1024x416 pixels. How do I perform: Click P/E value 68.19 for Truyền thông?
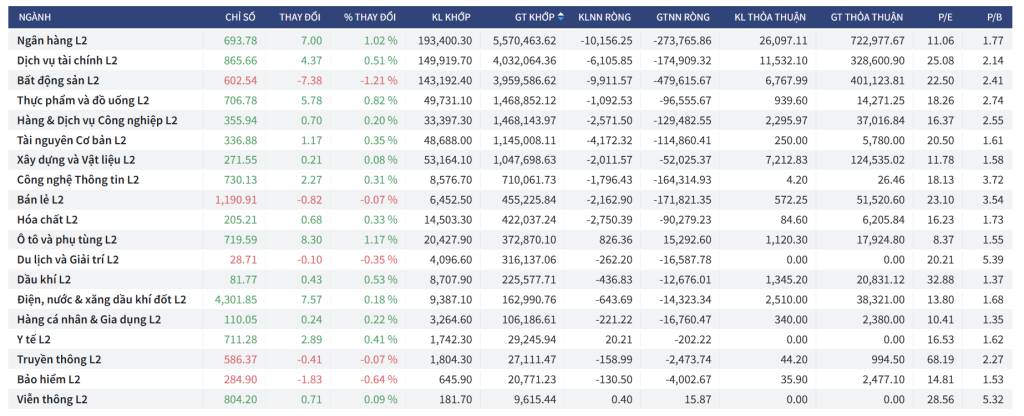[x=942, y=359]
